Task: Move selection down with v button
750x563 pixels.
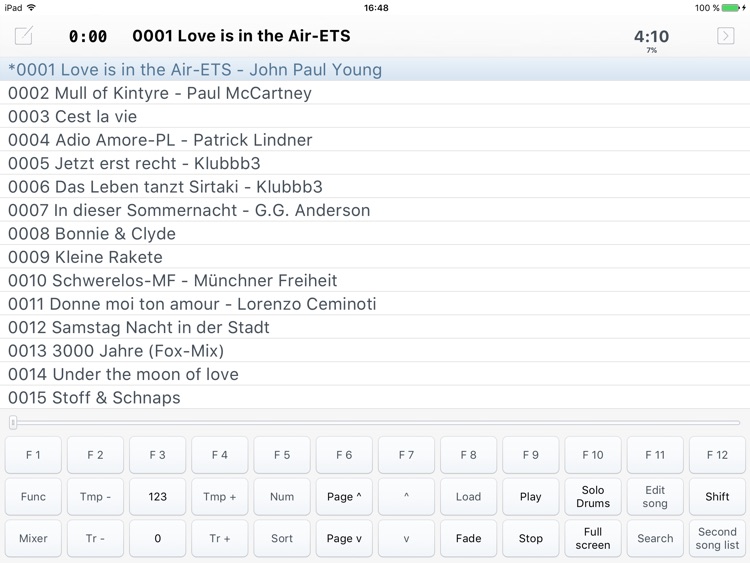Action: click(x=406, y=538)
